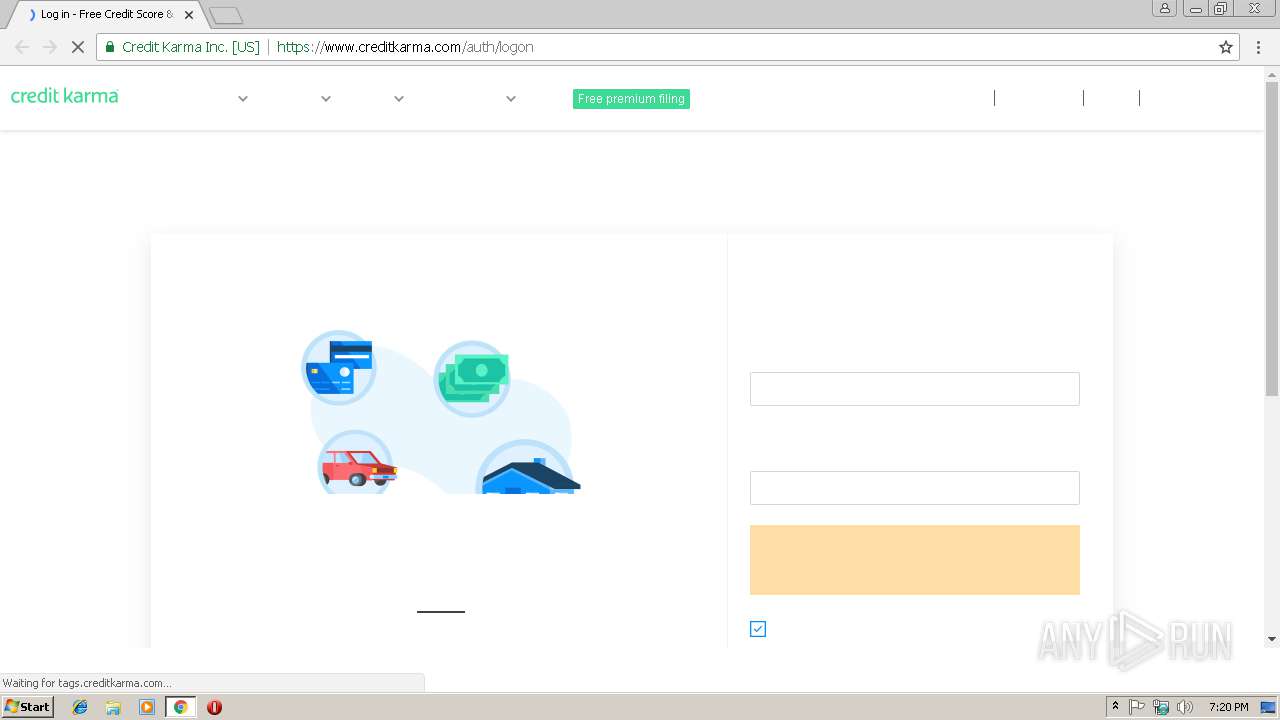
Task: Click the Show desktop button
Action: point(1270,707)
